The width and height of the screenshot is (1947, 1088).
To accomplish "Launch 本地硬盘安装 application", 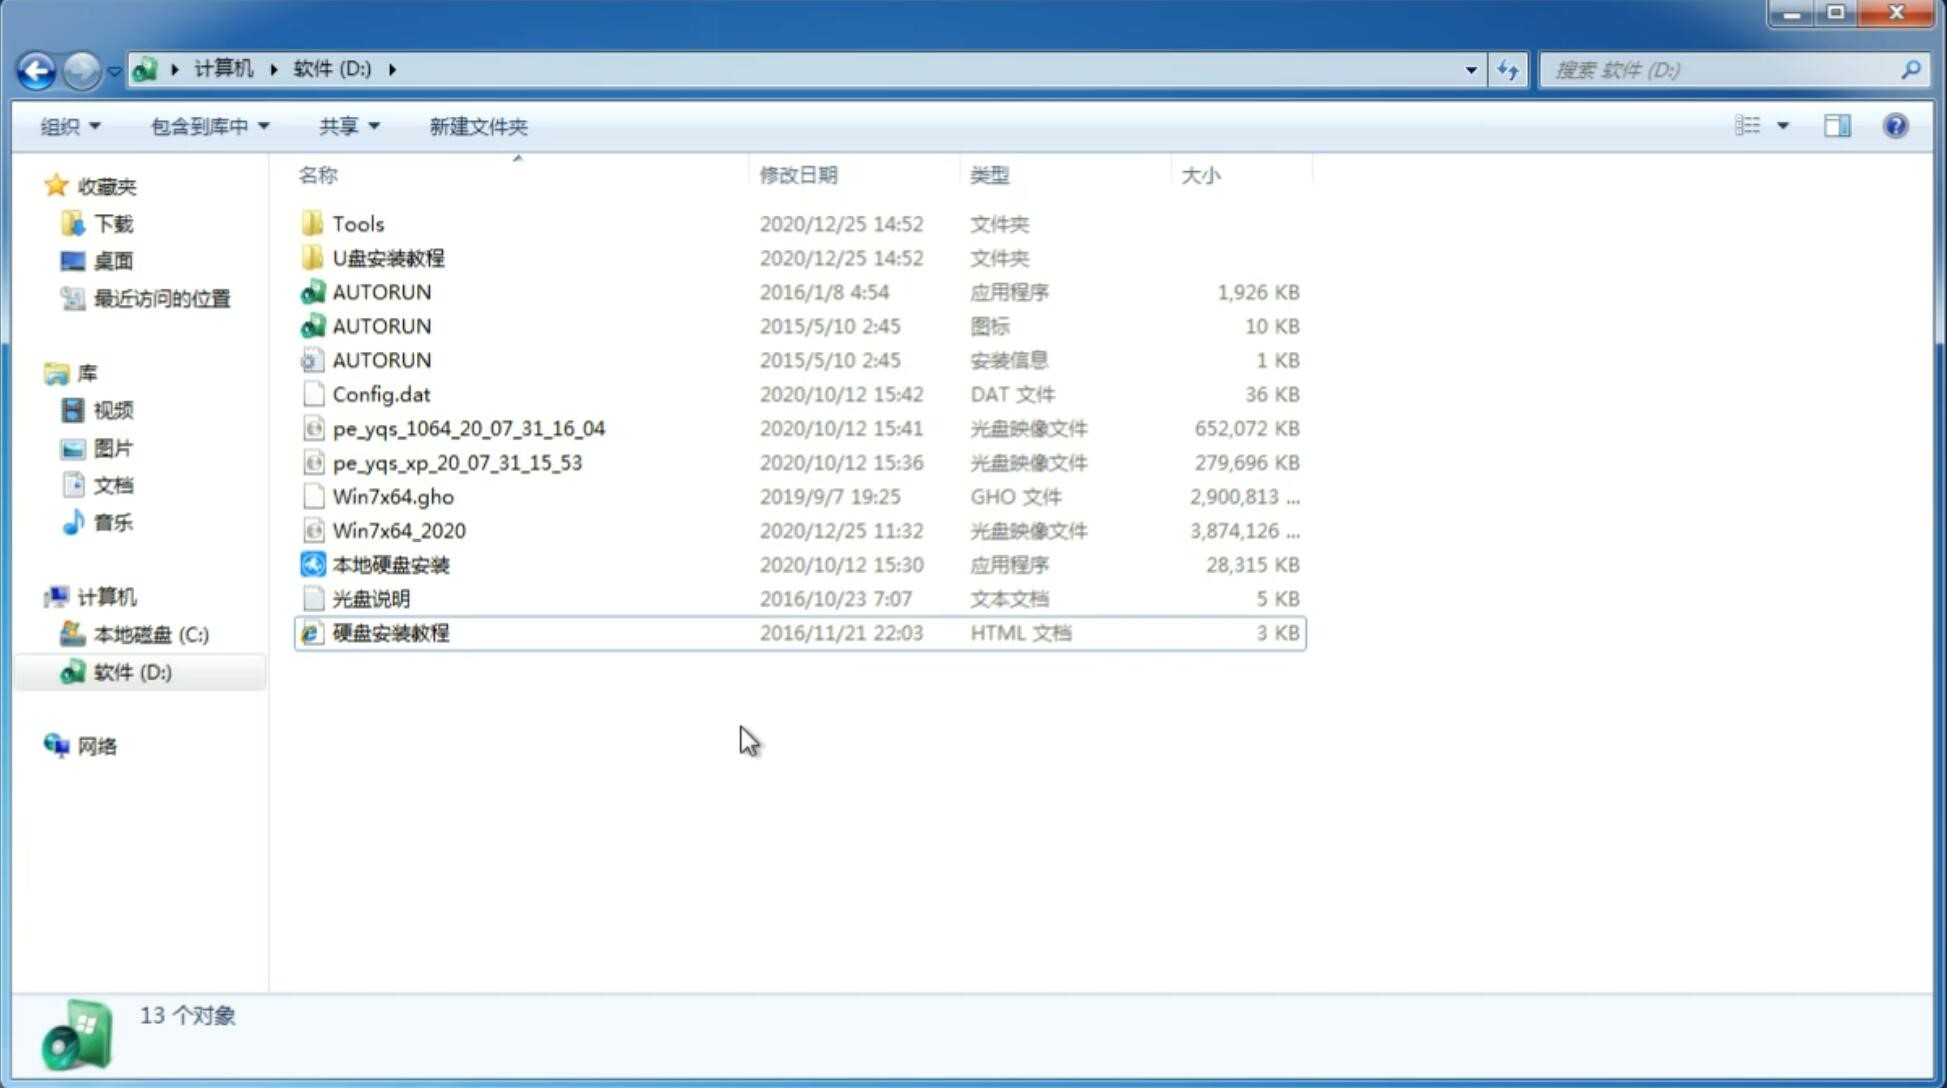I will (x=389, y=564).
